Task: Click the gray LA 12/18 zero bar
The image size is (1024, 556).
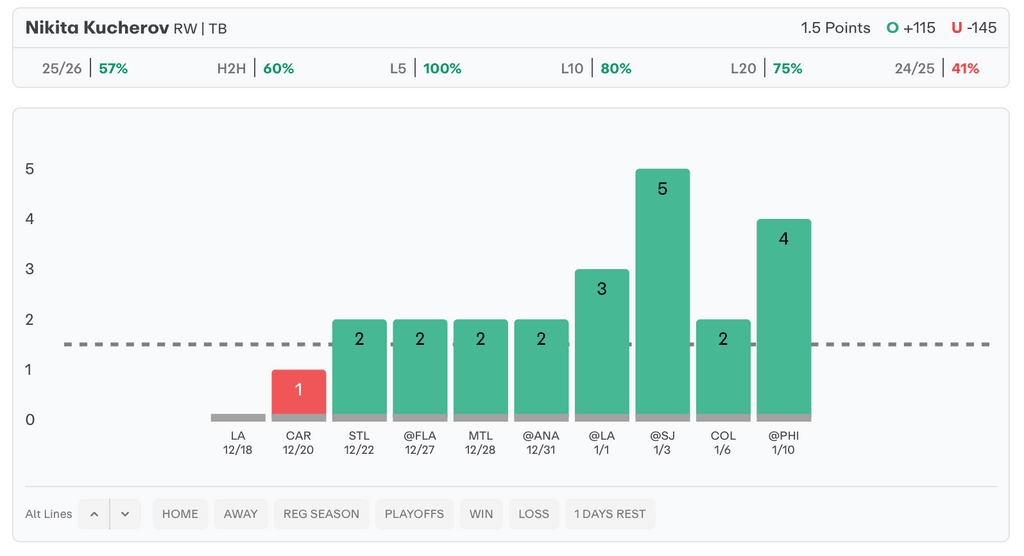Action: tap(238, 417)
